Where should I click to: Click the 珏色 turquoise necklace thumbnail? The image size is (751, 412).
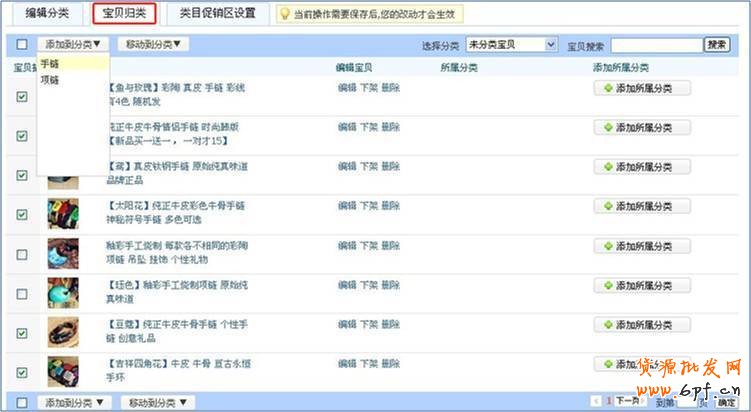(64, 292)
